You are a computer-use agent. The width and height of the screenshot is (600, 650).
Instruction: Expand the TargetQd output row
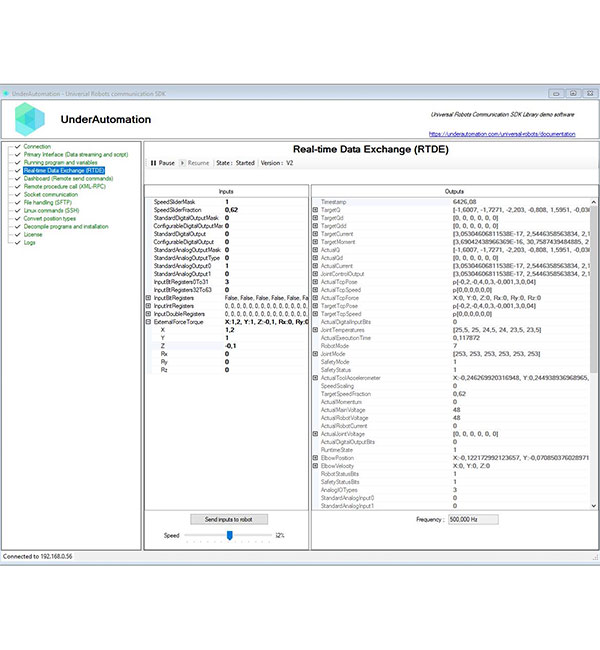316,218
